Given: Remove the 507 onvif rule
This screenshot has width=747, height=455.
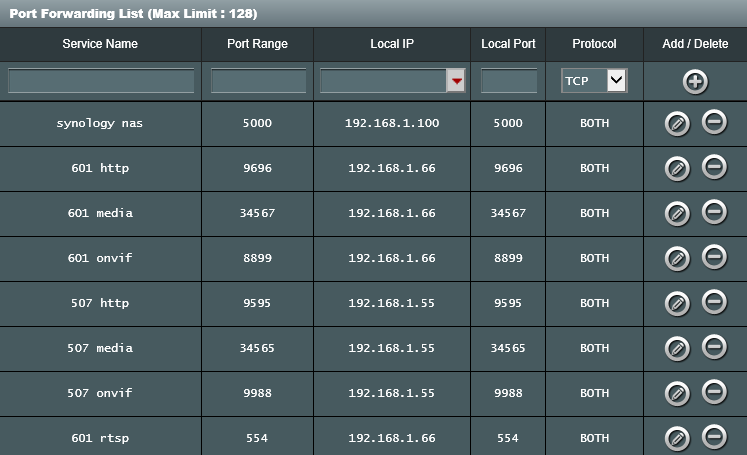Looking at the screenshot, I should tap(714, 392).
